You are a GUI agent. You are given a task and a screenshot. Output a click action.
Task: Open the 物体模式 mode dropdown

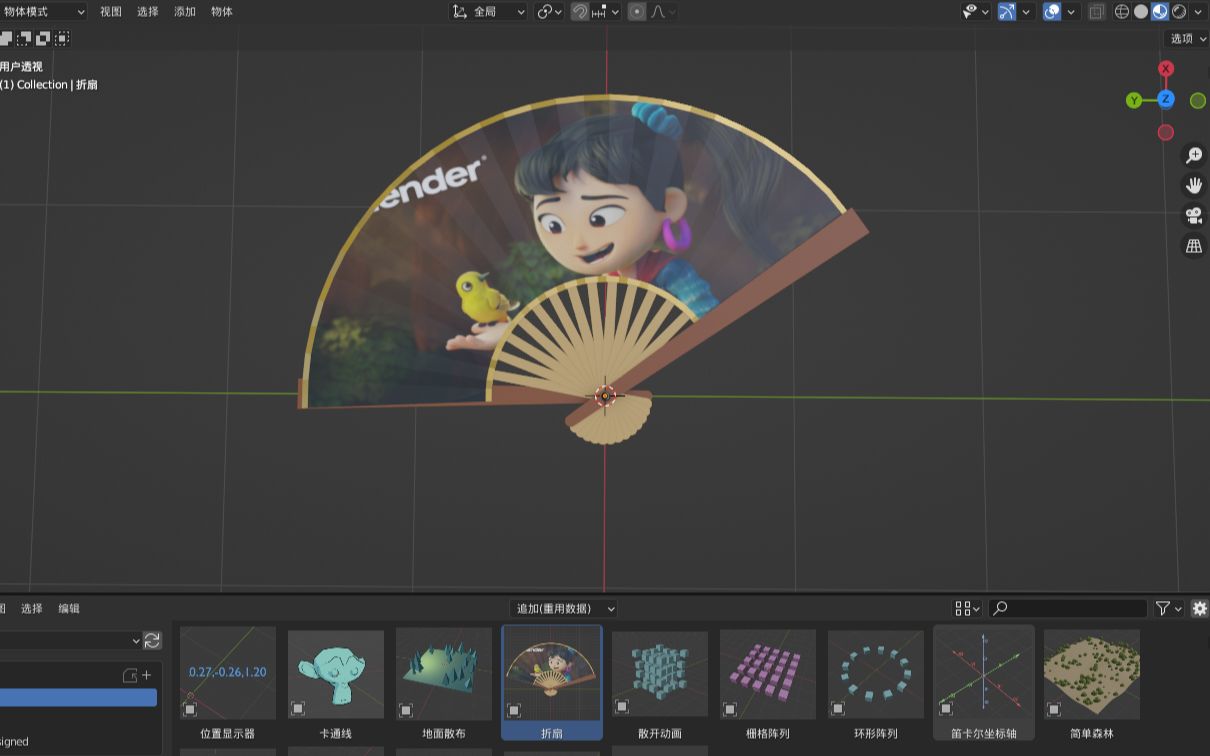coord(43,12)
